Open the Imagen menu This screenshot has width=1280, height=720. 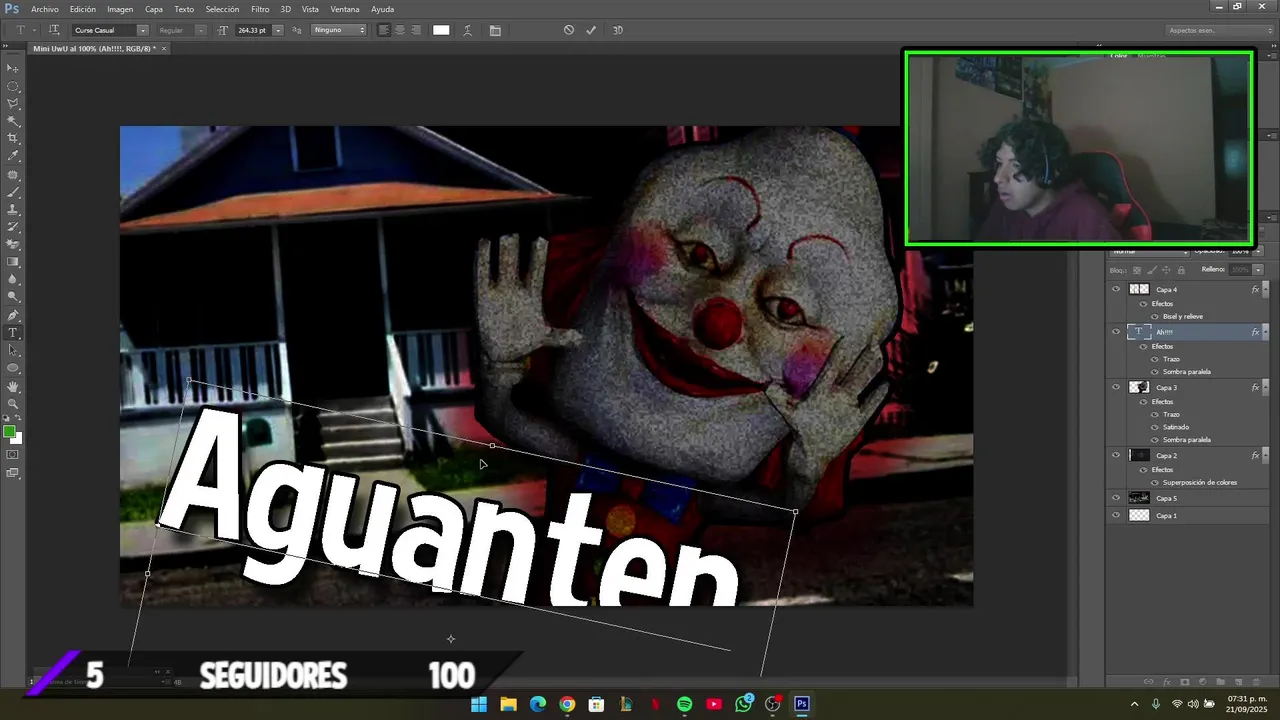coord(120,9)
